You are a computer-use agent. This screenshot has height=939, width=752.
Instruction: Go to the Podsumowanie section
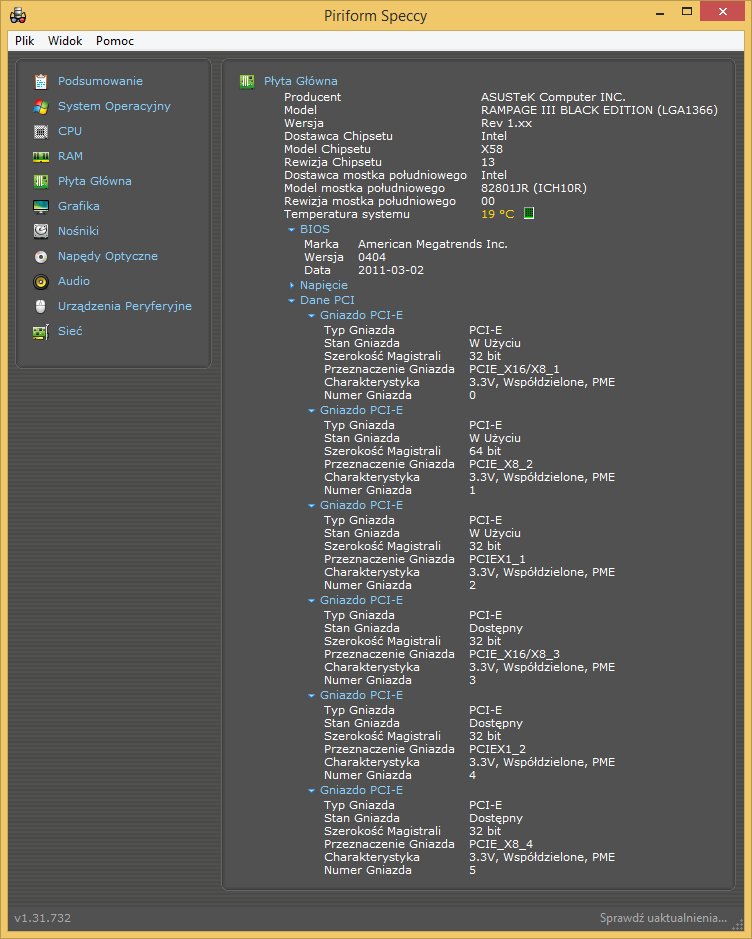tap(100, 81)
